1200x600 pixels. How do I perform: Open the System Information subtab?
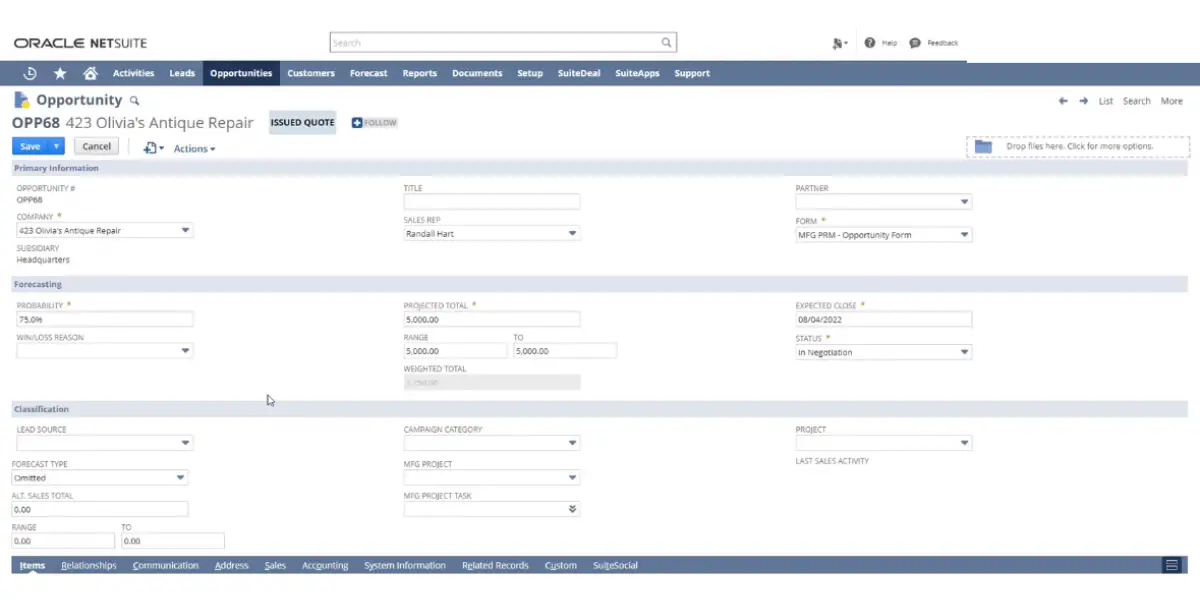405,565
